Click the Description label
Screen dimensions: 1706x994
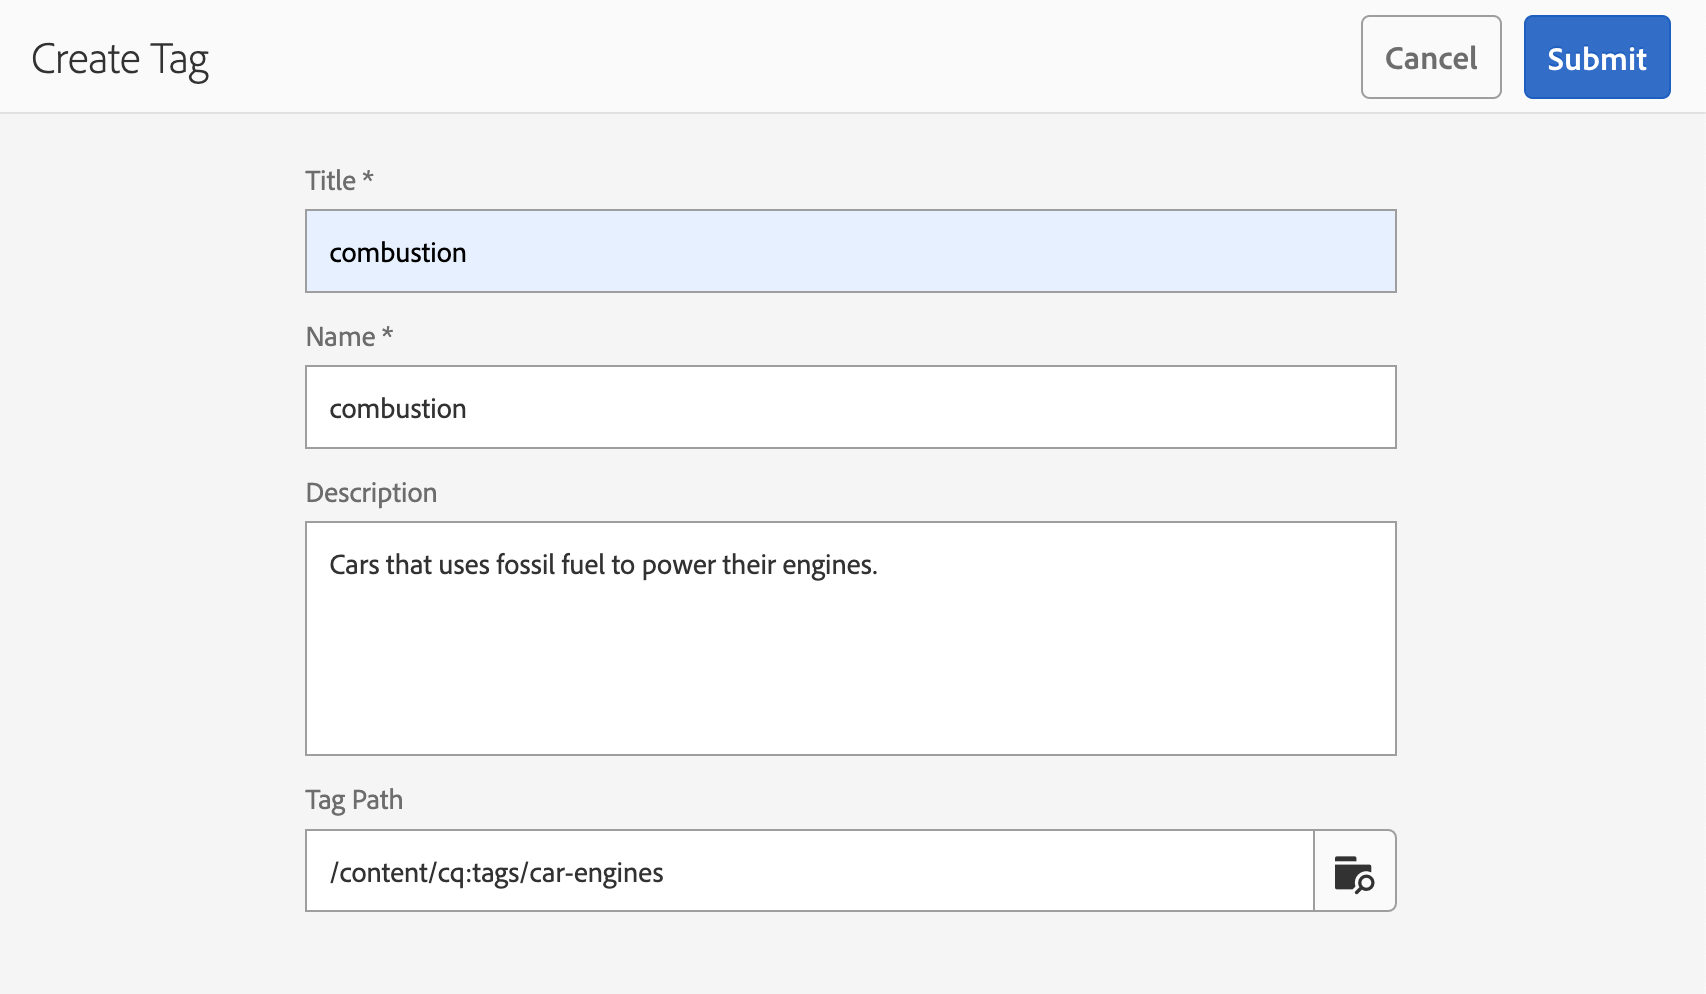click(371, 494)
